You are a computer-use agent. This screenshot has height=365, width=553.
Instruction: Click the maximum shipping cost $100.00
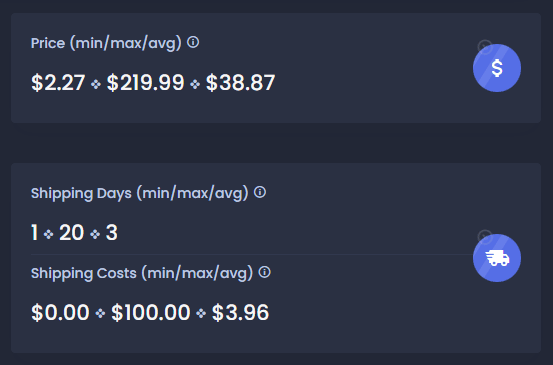click(x=151, y=312)
